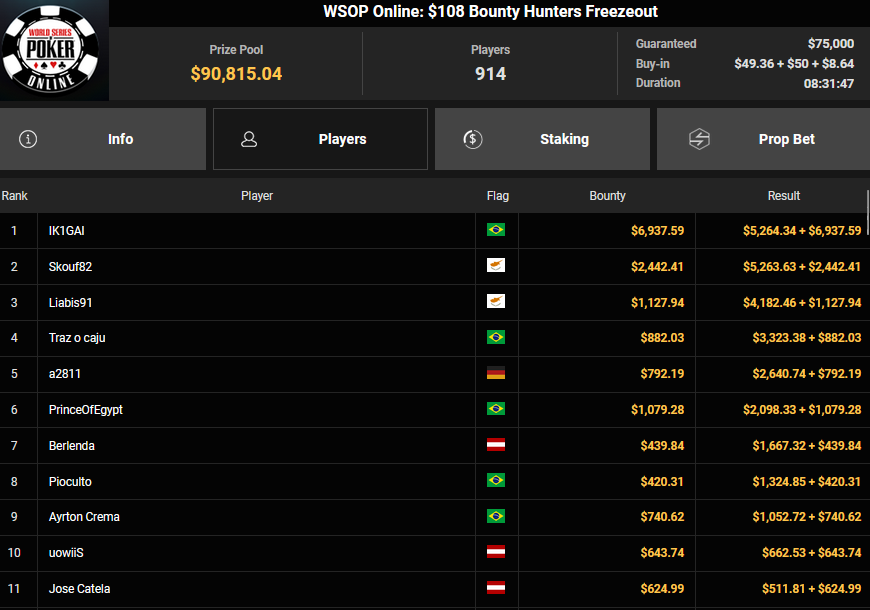Click the Staking dollar coin icon
870x610 pixels.
pos(474,139)
